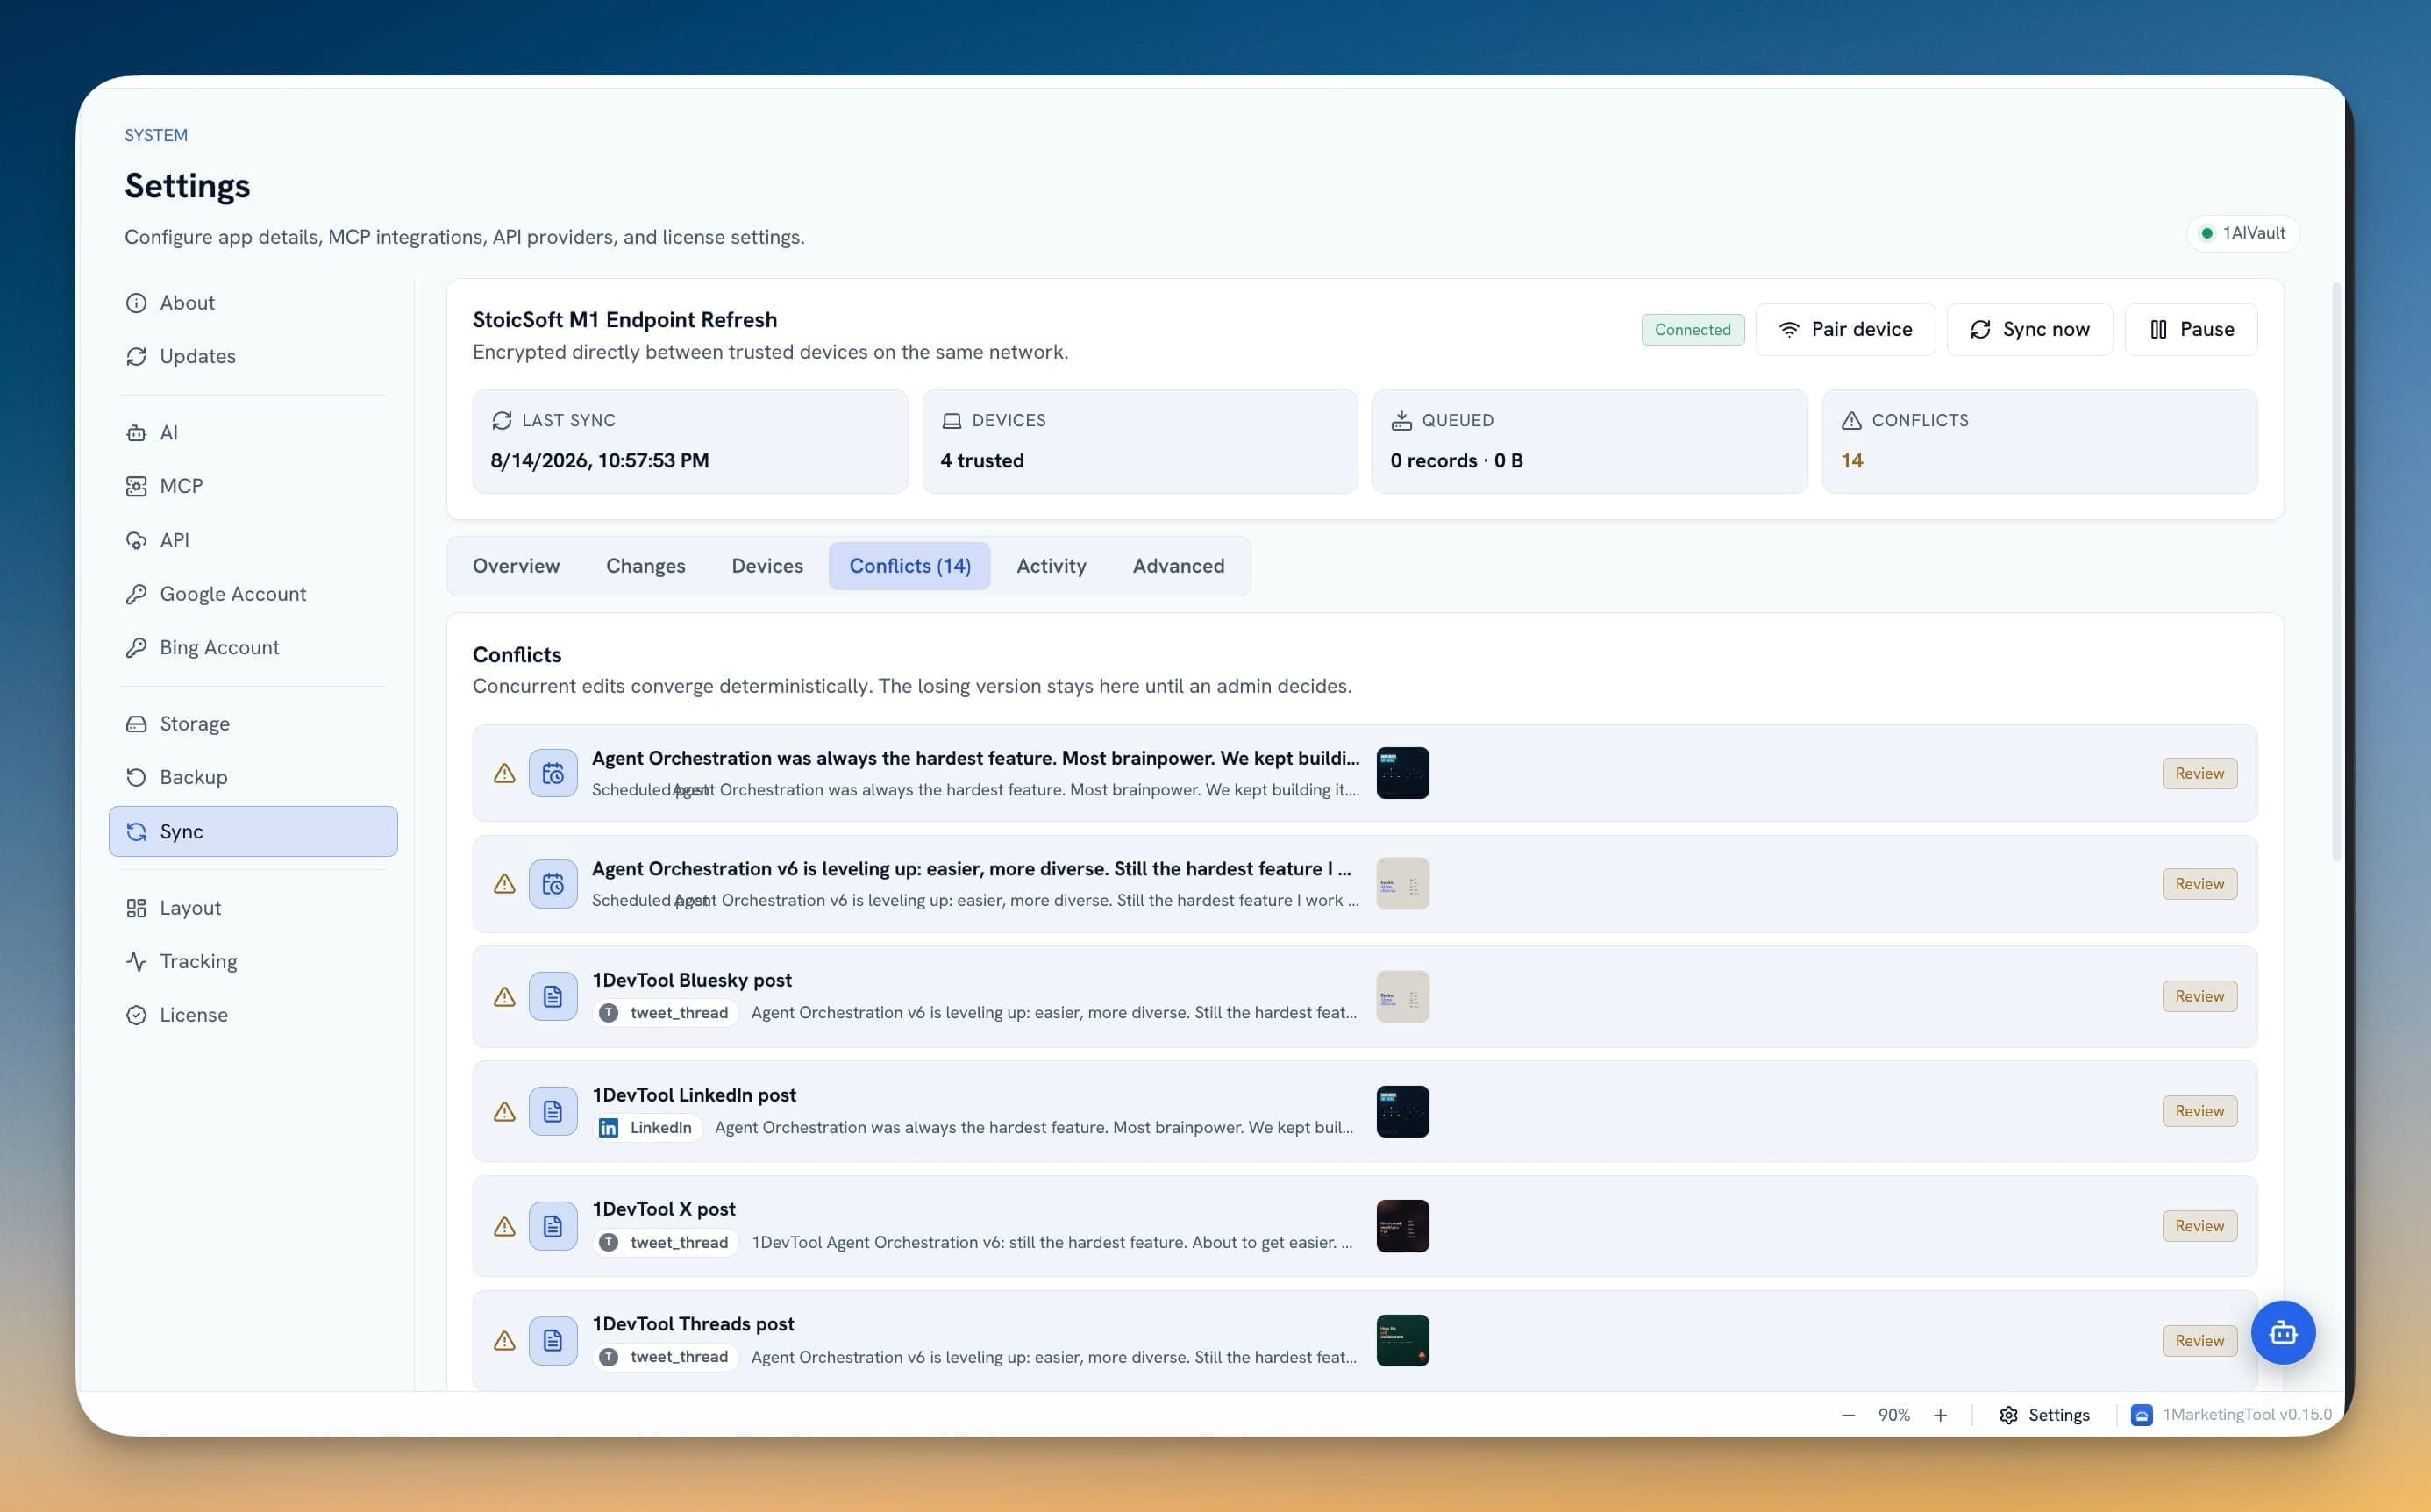Click the document icon for 1DevTool Bluesky post
The image size is (2431, 1512).
[553, 996]
